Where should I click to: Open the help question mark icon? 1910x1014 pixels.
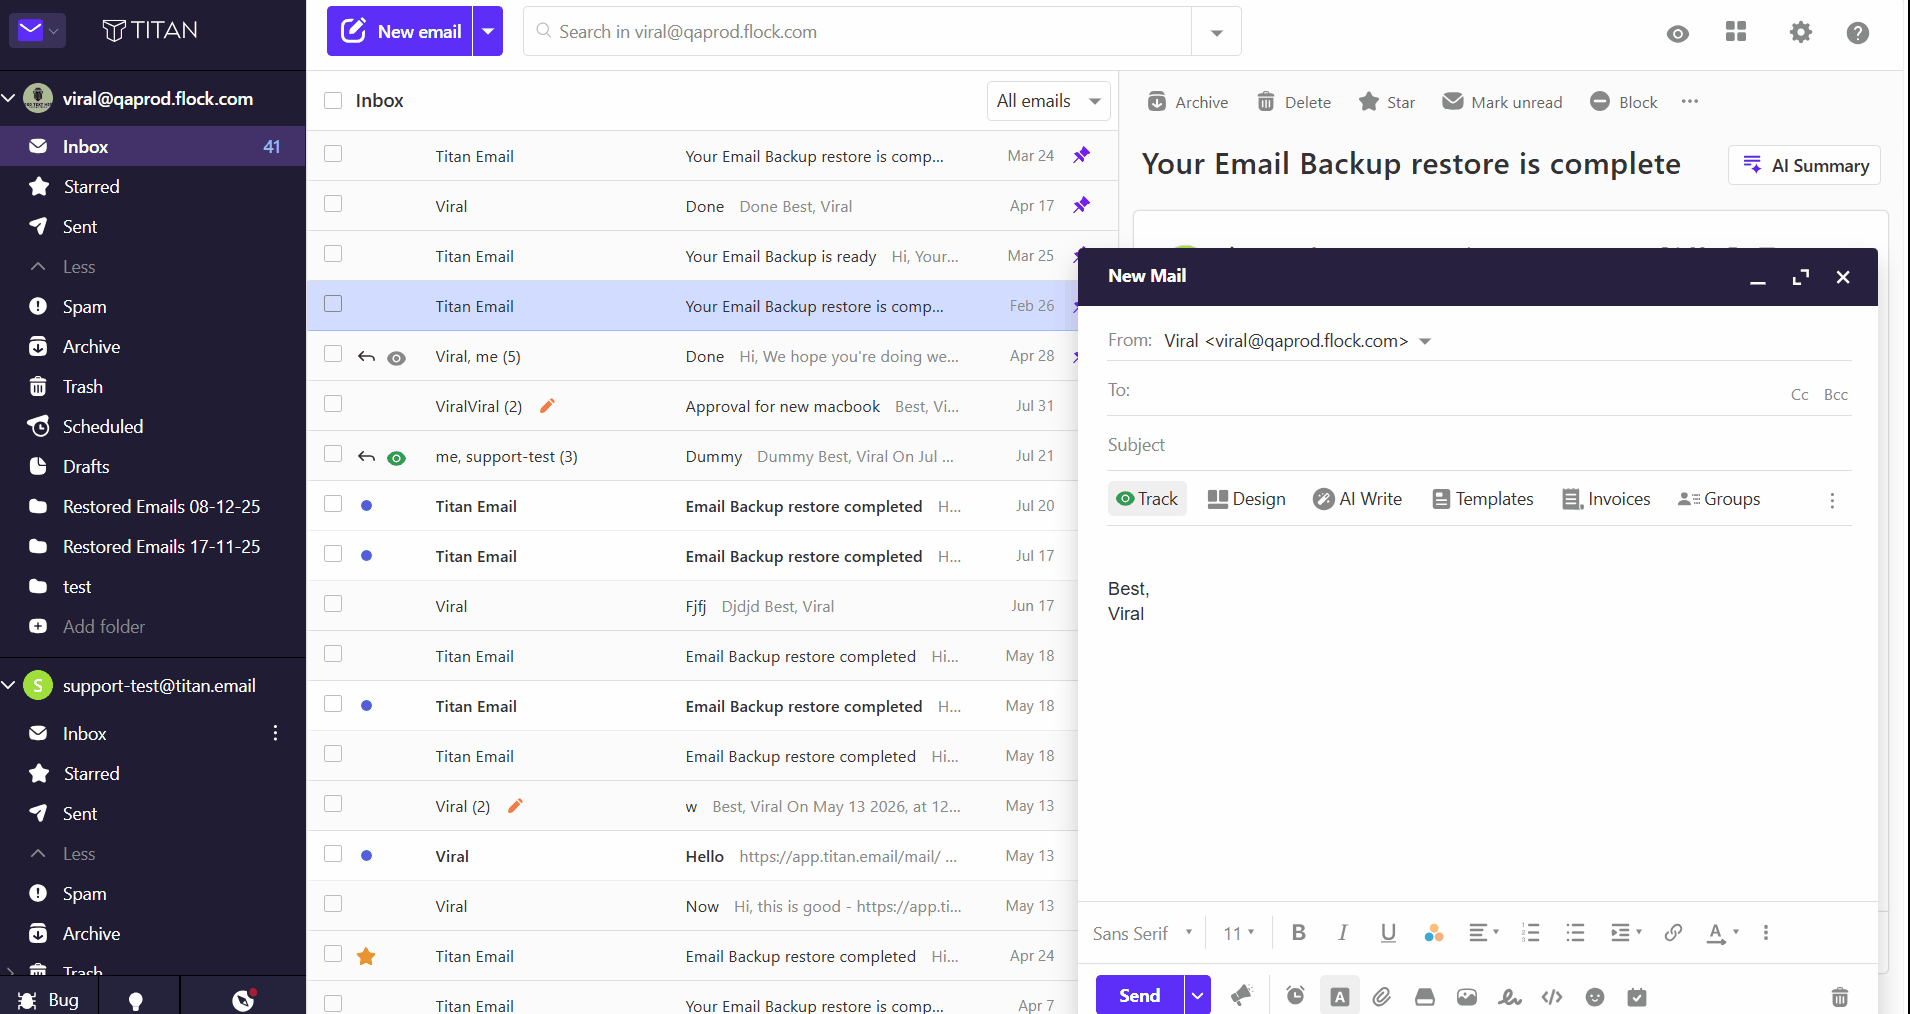click(x=1858, y=33)
